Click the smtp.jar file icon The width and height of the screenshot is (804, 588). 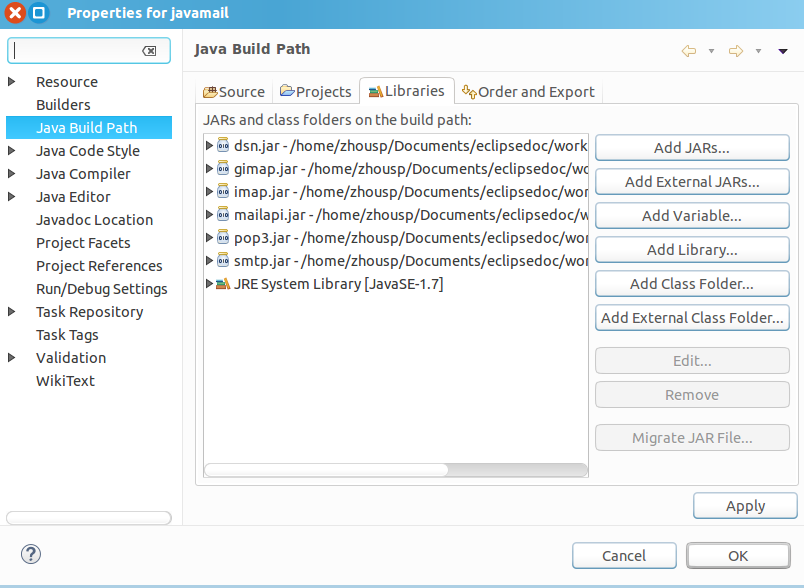pyautogui.click(x=223, y=260)
